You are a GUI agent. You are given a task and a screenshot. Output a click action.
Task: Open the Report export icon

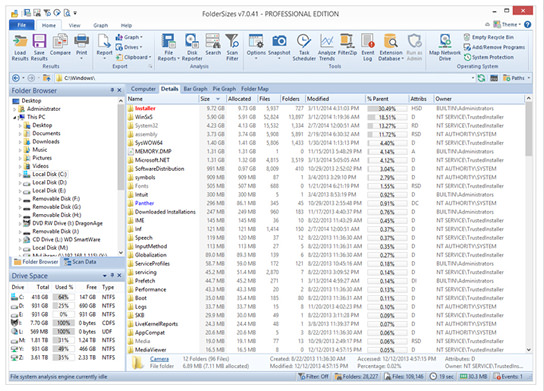(x=104, y=45)
